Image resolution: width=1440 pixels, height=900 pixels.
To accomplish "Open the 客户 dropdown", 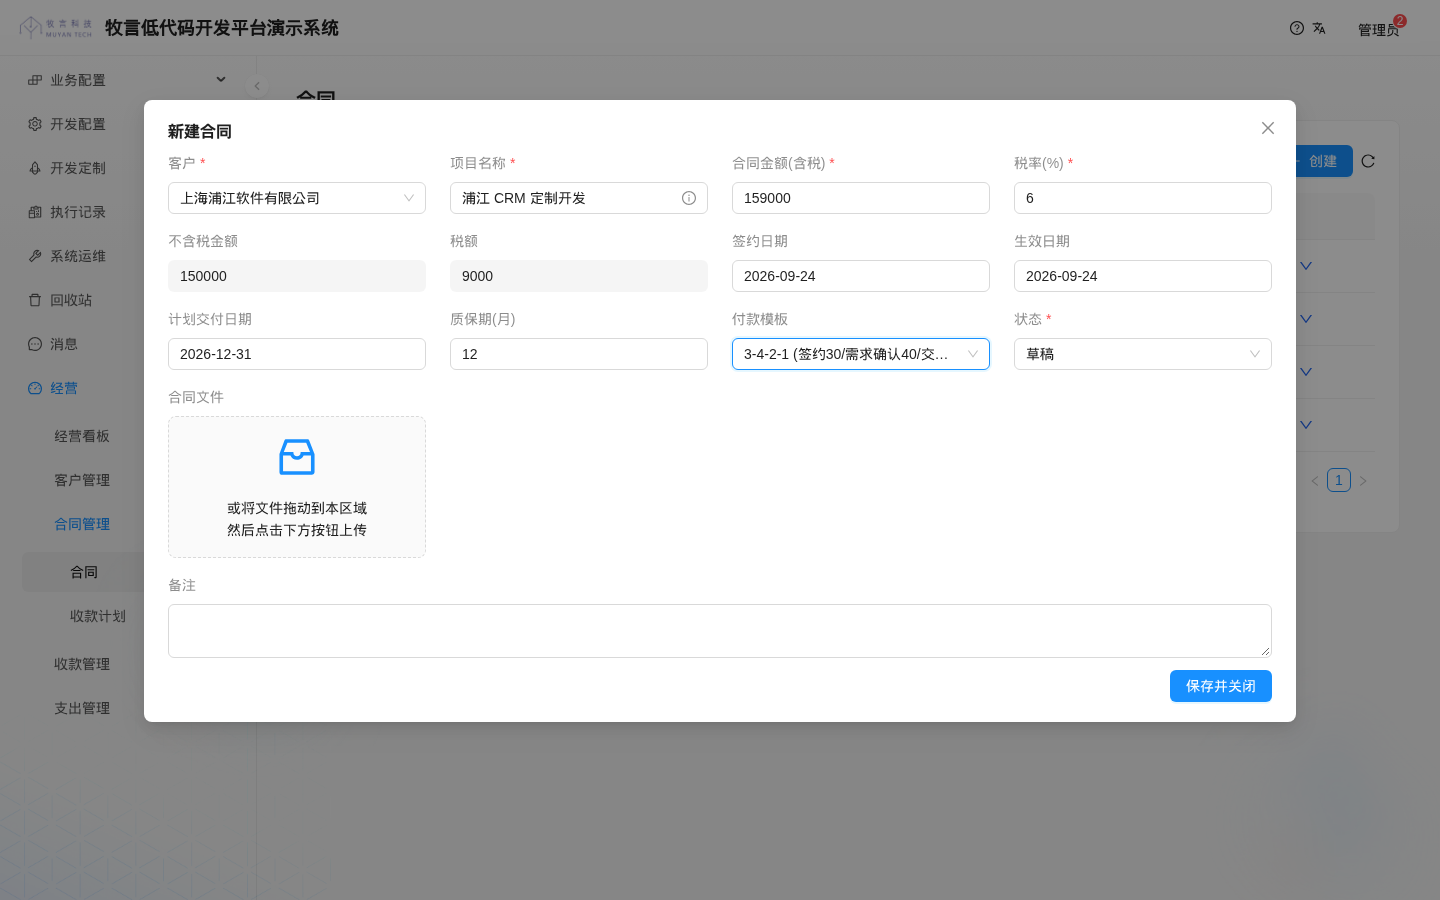I will pos(297,198).
